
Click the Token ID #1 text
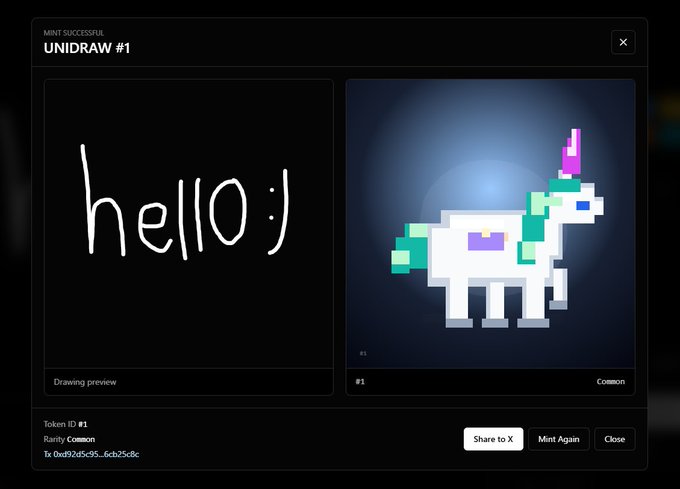[65, 424]
